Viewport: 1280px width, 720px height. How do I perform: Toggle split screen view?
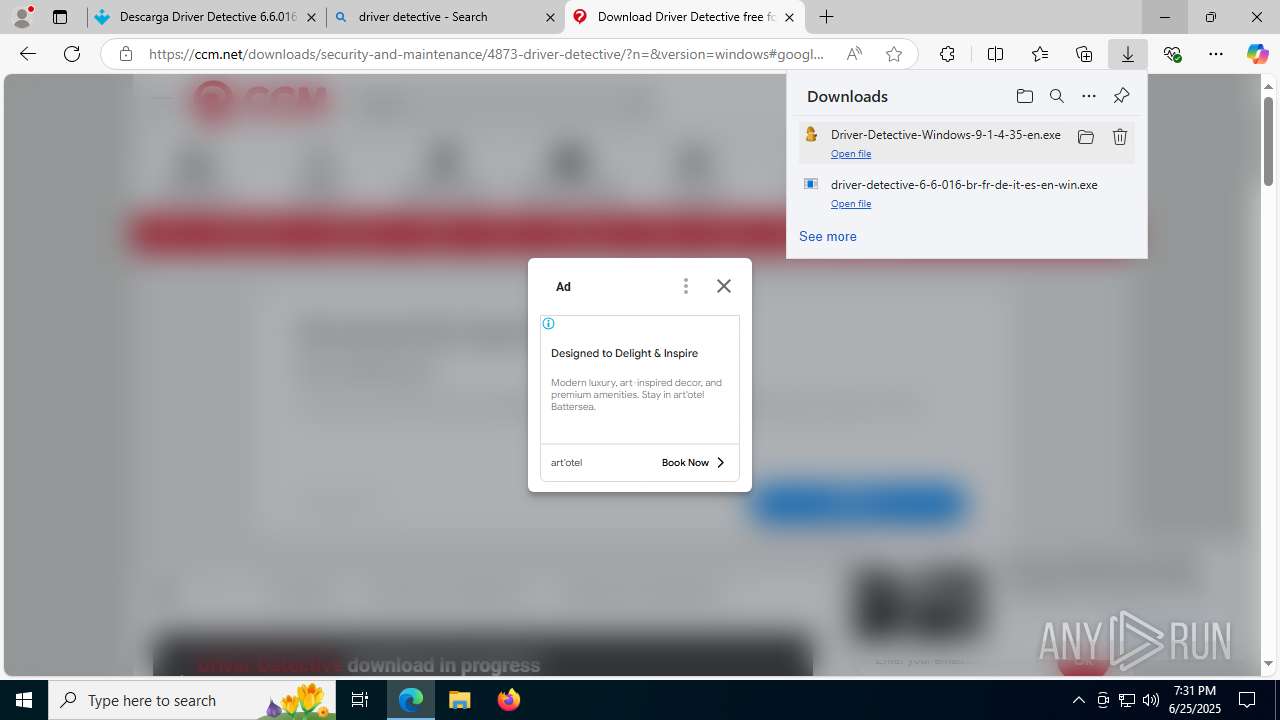(x=995, y=54)
